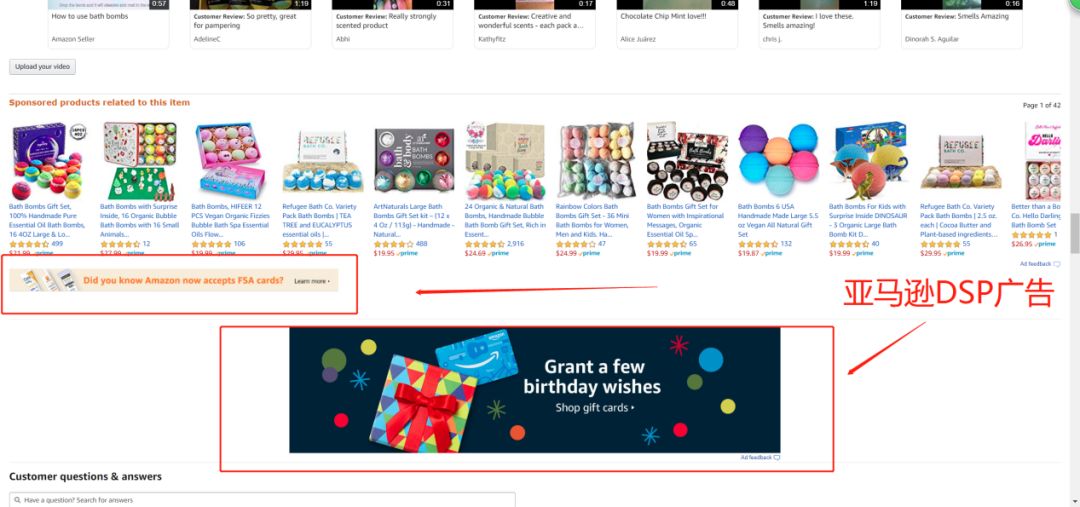Viewport: 1080px width, 507px height.
Task: Click the Ad feedback icon under sponsored products
Action: click(1057, 264)
